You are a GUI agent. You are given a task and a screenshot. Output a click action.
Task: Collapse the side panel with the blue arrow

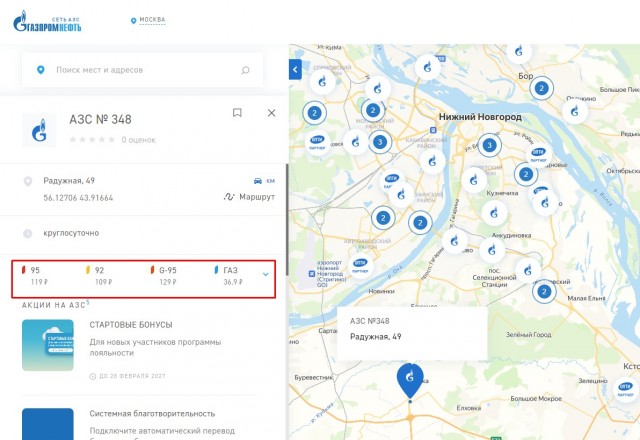pyautogui.click(x=295, y=69)
